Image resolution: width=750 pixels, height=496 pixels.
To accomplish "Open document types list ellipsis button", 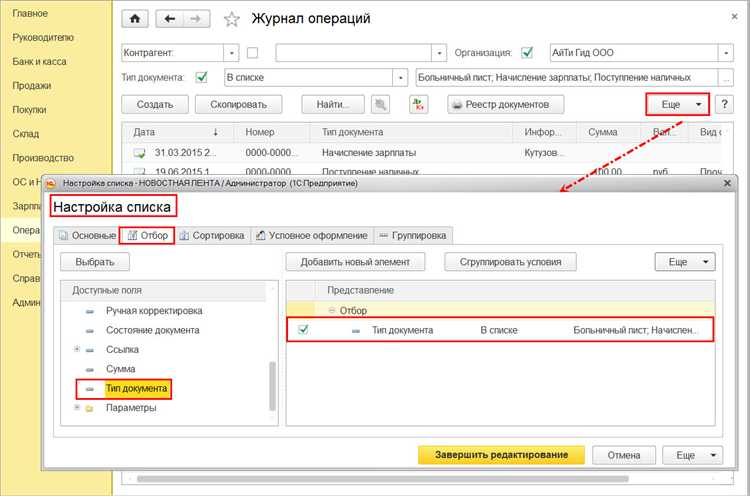I will [x=726, y=77].
